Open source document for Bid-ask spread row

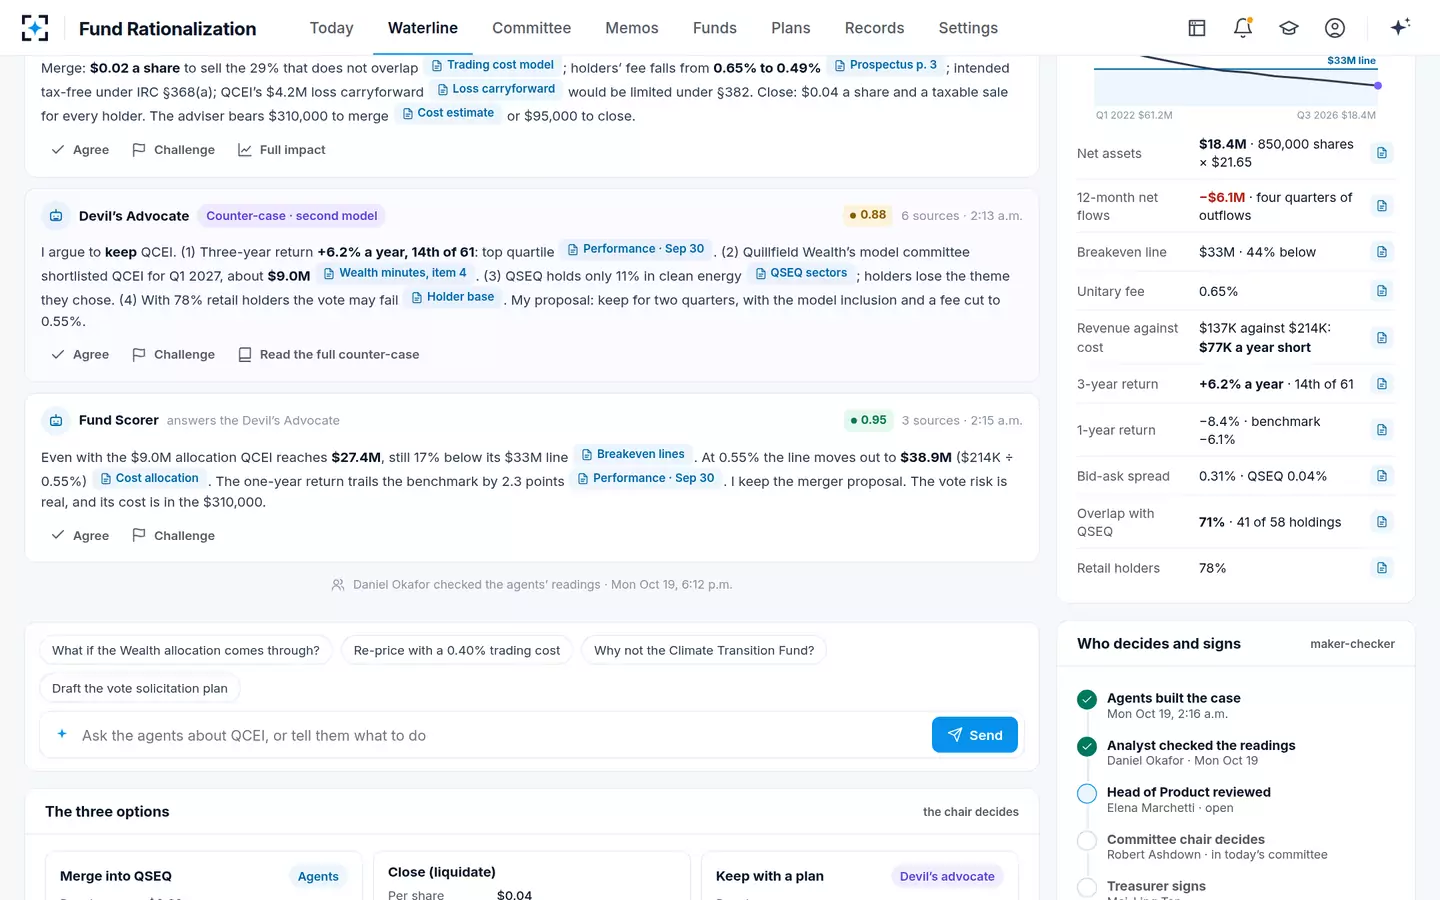point(1382,476)
